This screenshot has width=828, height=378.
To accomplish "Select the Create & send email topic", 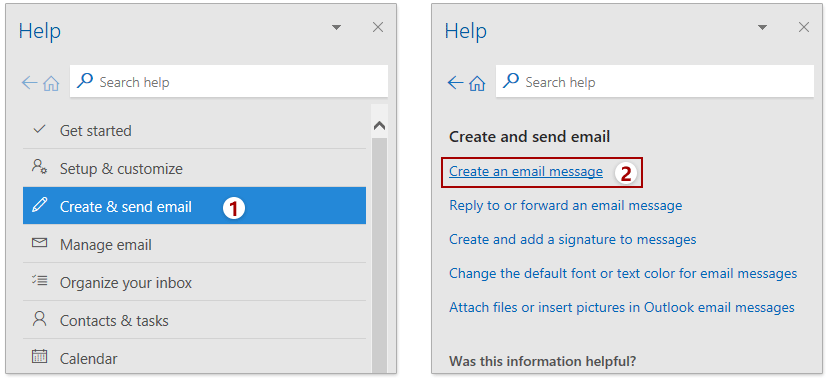I will click(194, 205).
